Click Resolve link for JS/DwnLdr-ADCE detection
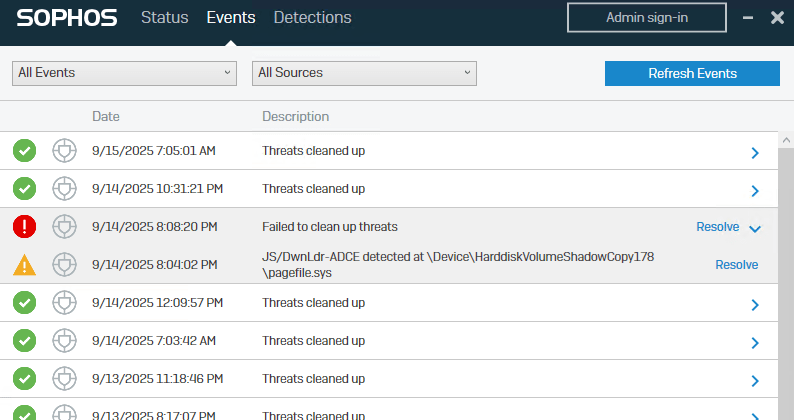The height and width of the screenshot is (420, 794). click(736, 265)
